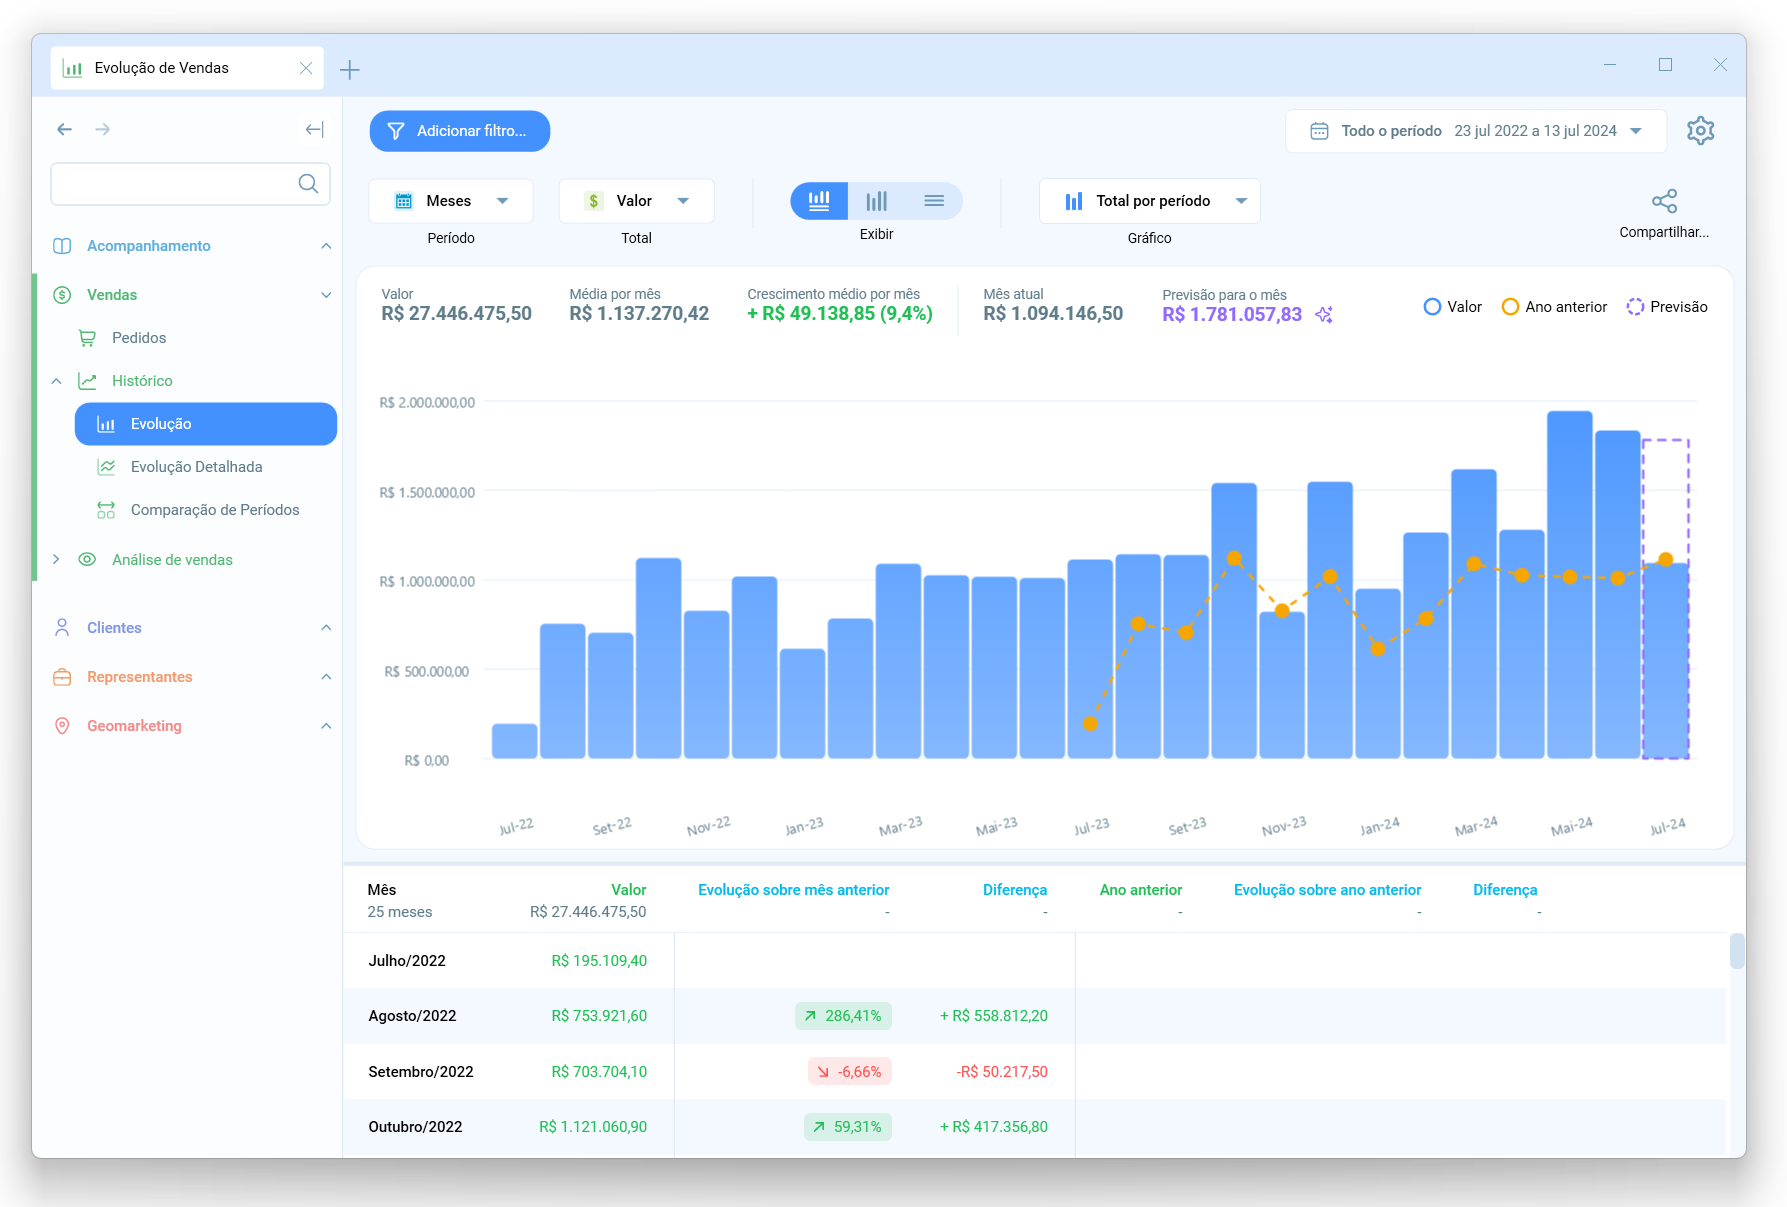1787x1207 pixels.
Task: Click Setembro/2022 value R$ 703.704,10
Action: pos(599,1072)
